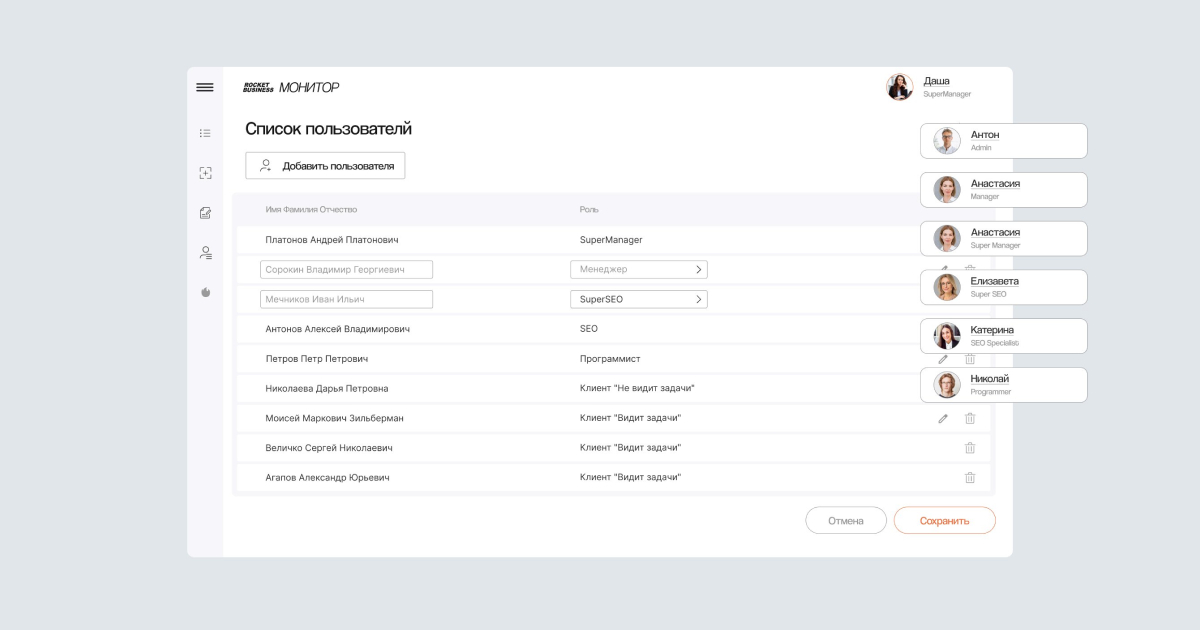
Task: Click the Rocket Business Монитор logo
Action: point(291,88)
